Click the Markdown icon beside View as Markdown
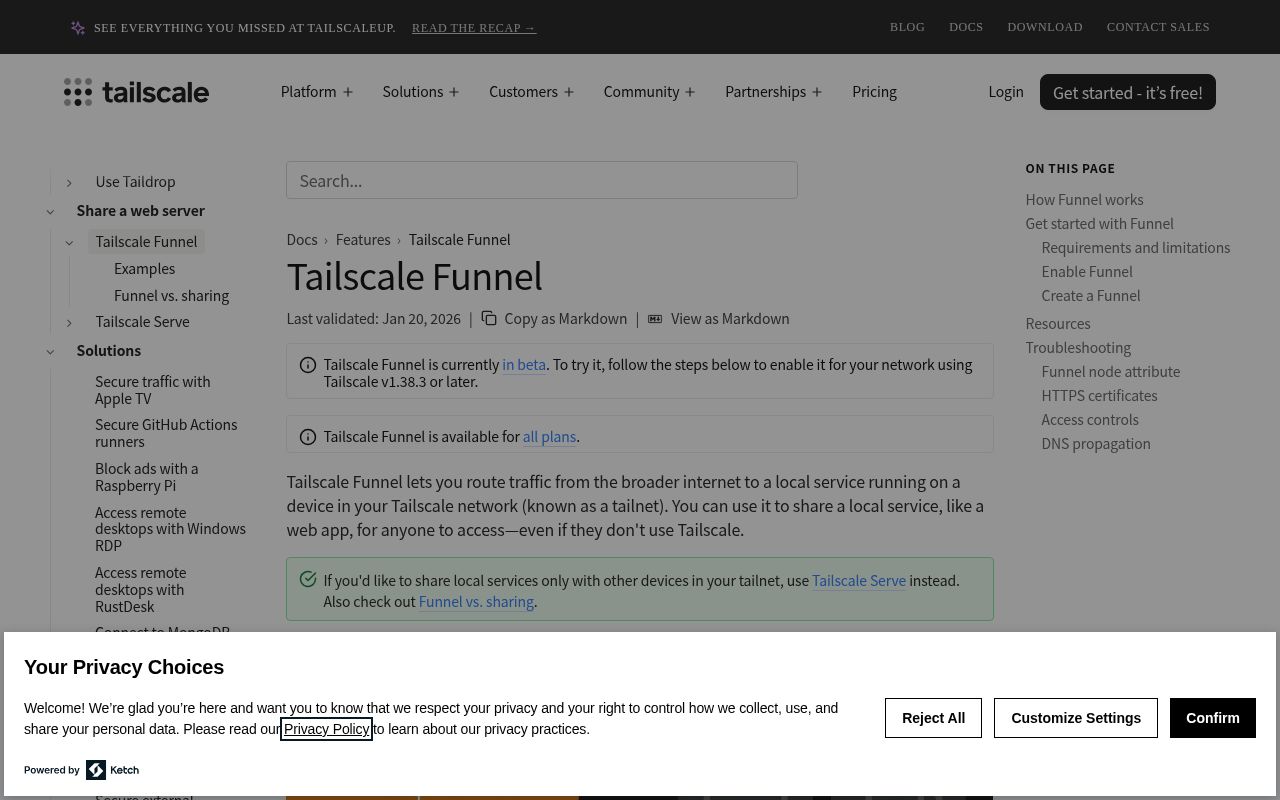The height and width of the screenshot is (800, 1280). [655, 318]
